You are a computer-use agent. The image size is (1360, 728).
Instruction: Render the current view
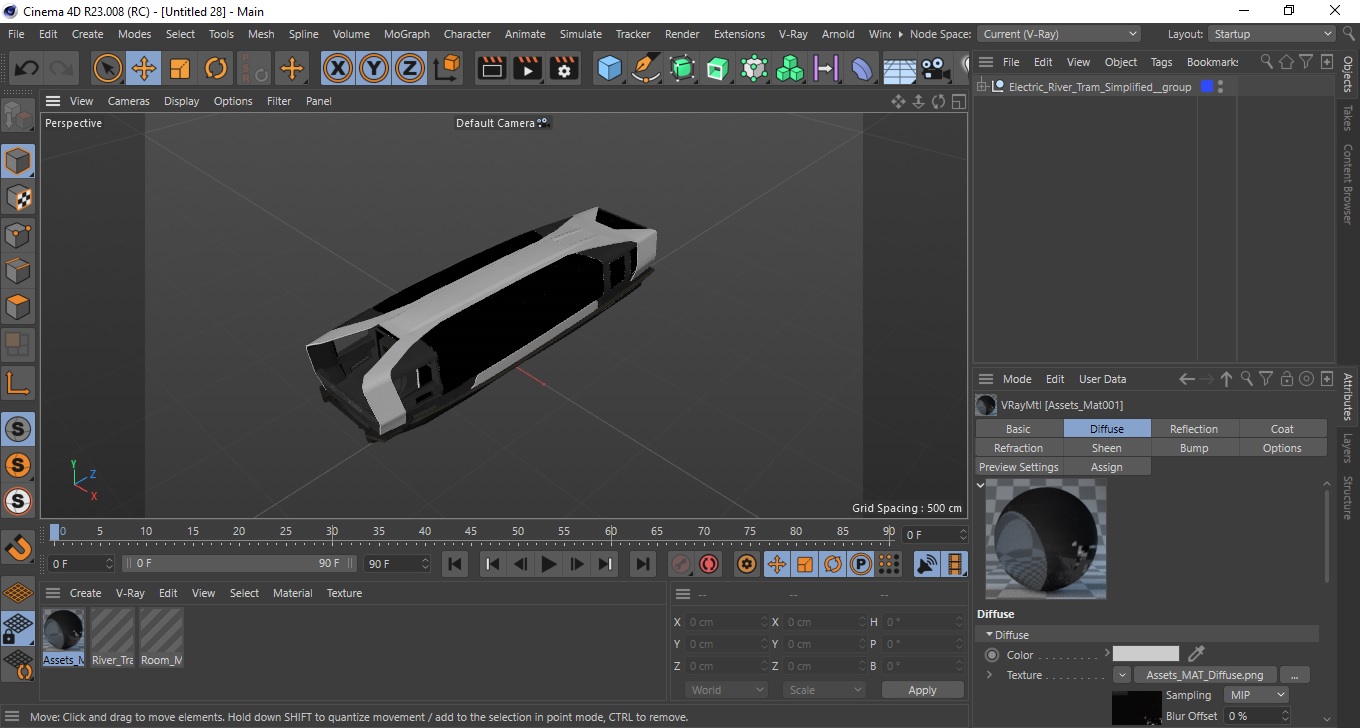pos(492,69)
